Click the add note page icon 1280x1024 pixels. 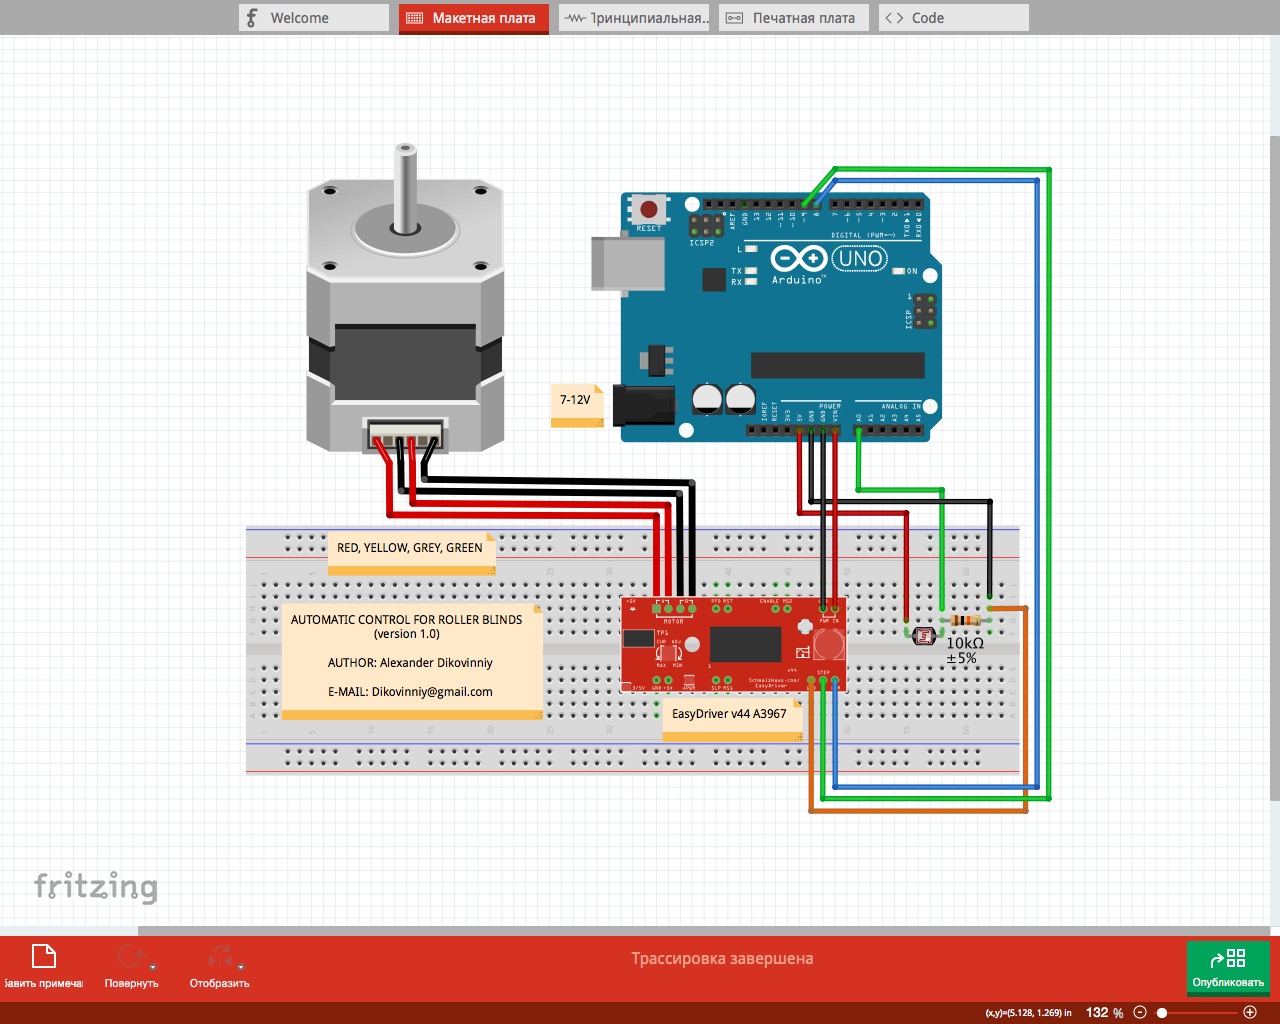[44, 957]
